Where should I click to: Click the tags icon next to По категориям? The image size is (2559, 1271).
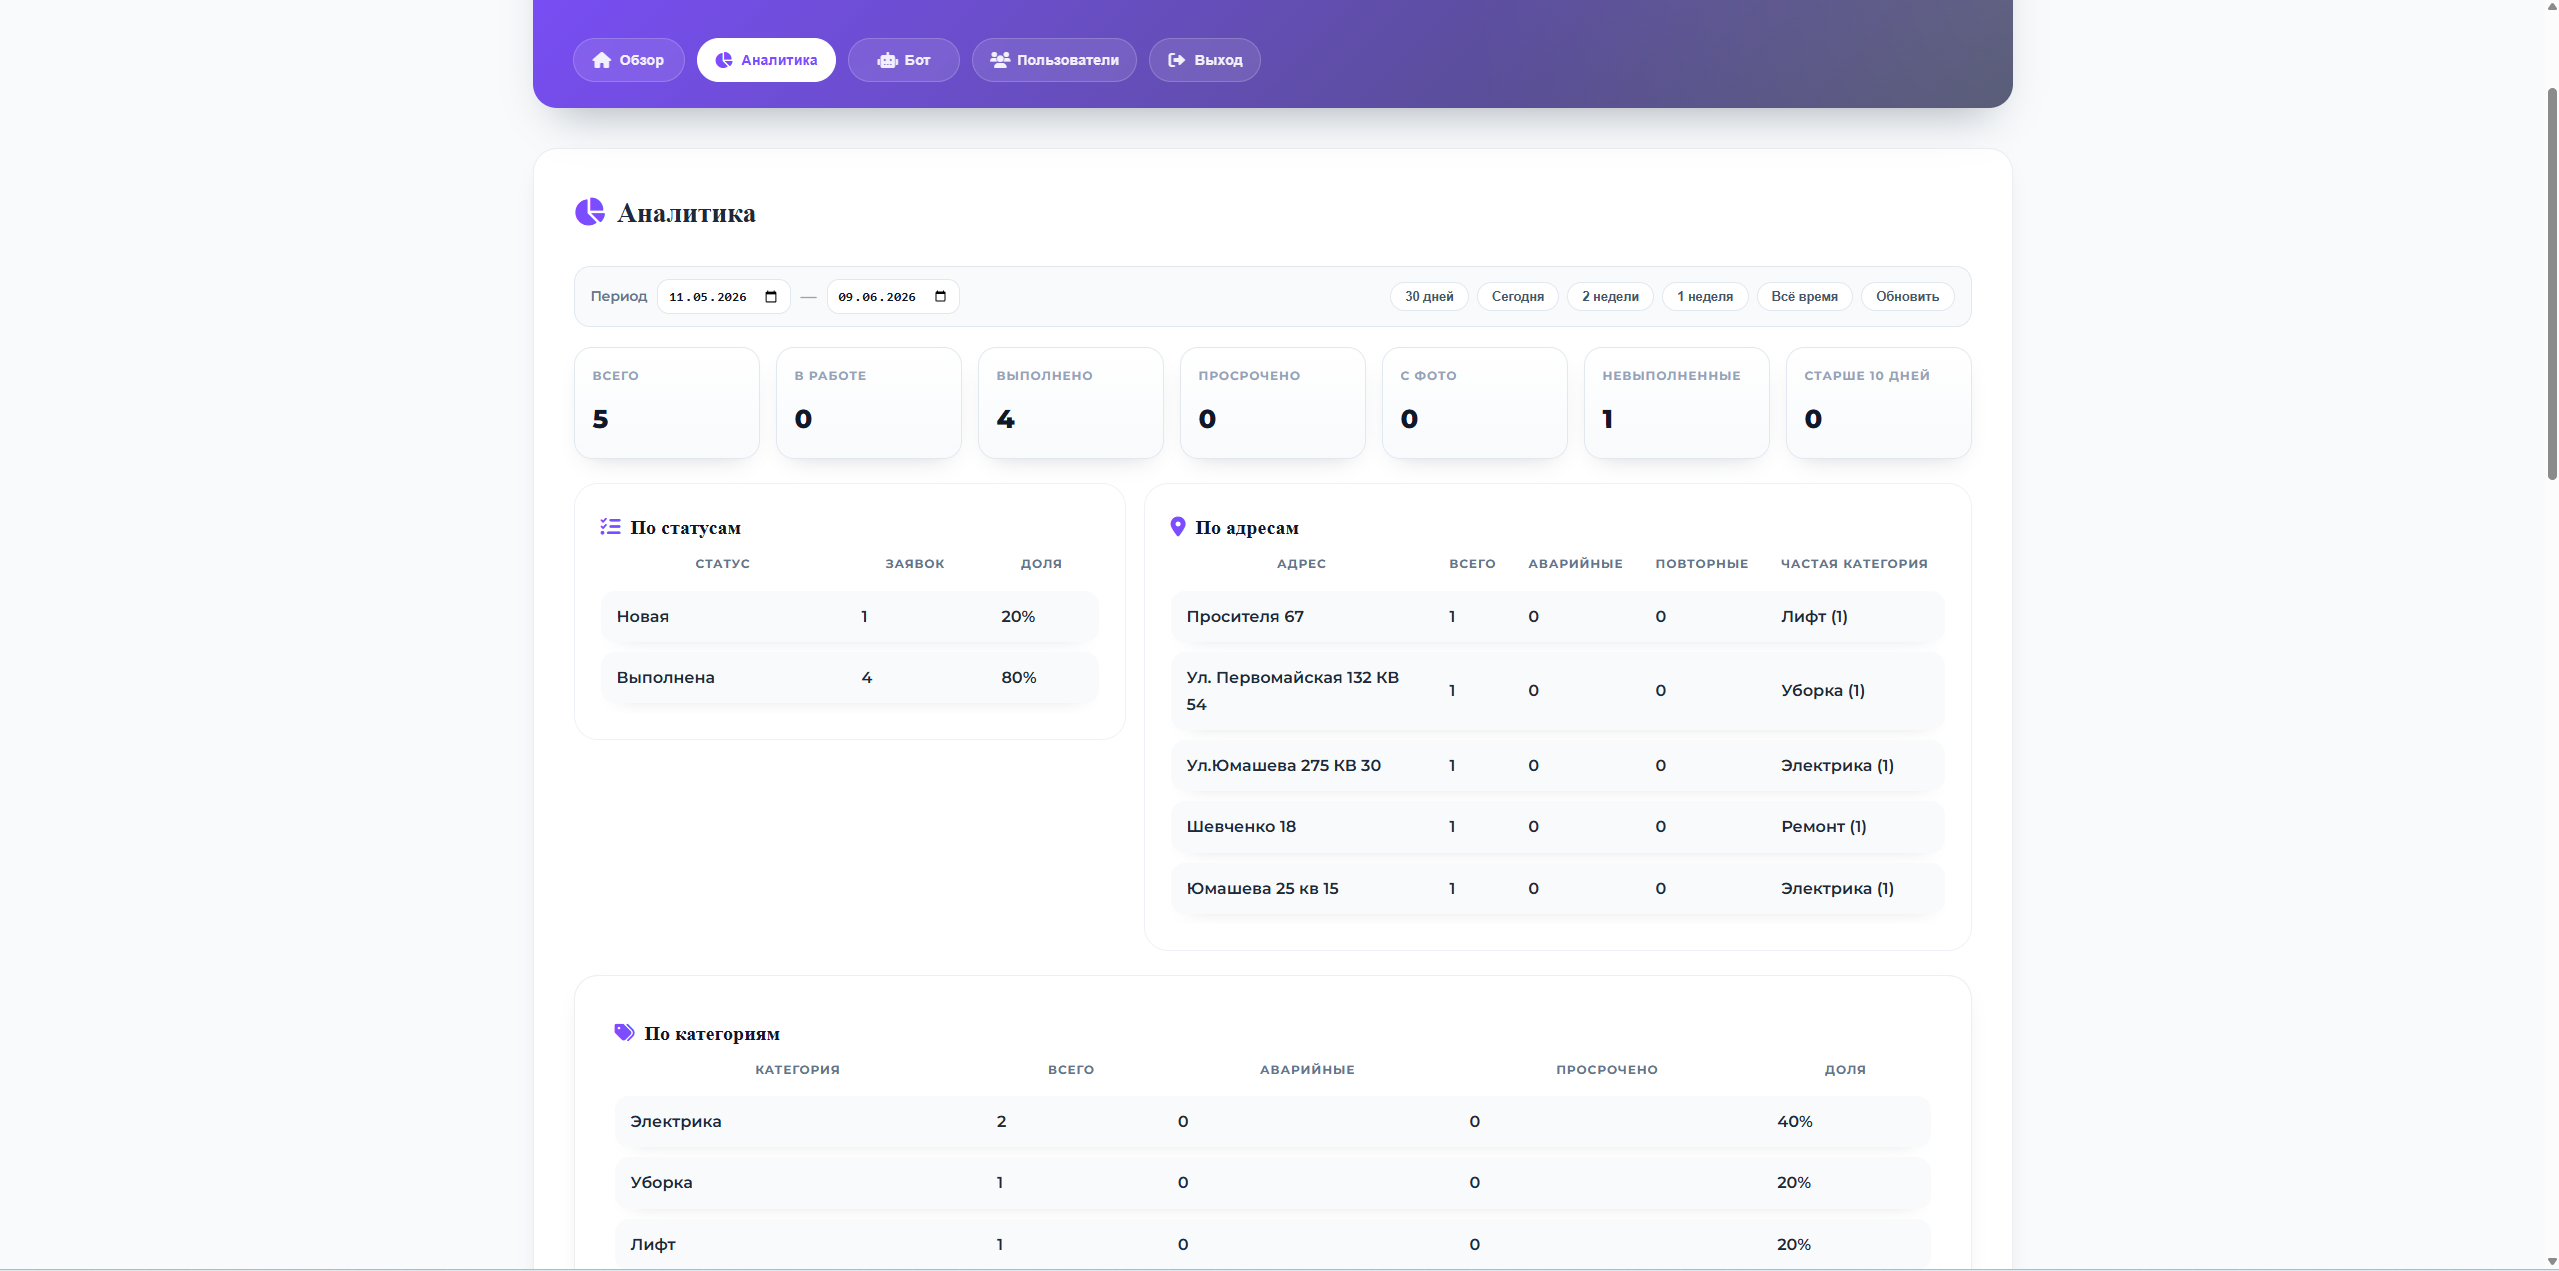point(624,1033)
